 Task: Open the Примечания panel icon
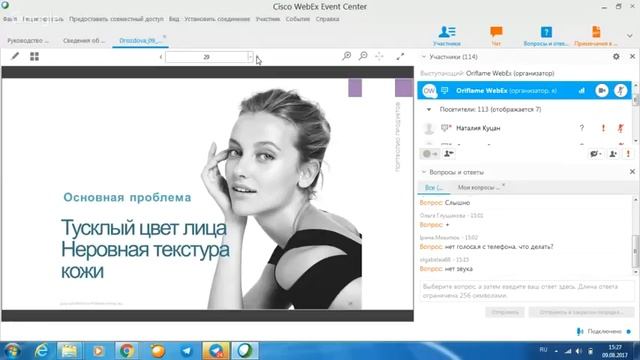coord(596,36)
